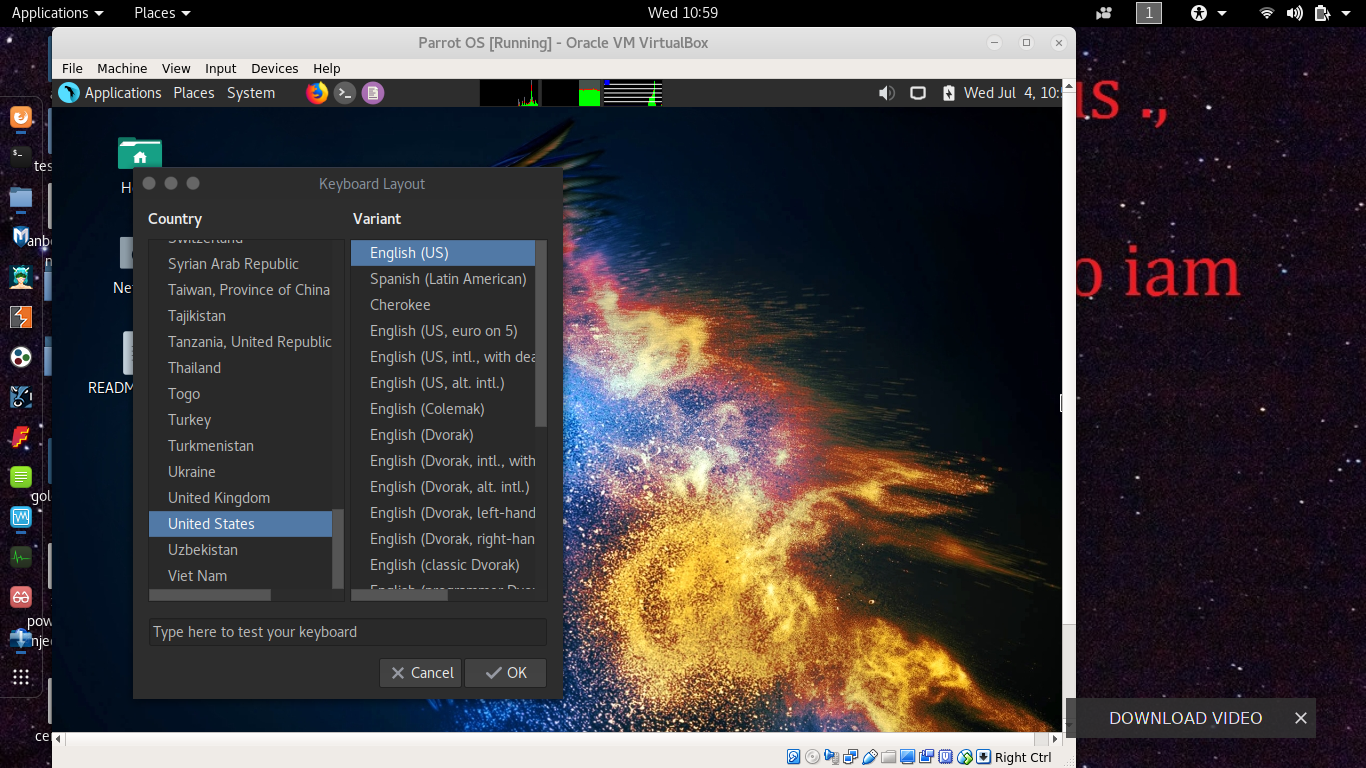Click the optical disc icon in VirtualBox status bar
The image size is (1366, 768).
click(x=813, y=757)
